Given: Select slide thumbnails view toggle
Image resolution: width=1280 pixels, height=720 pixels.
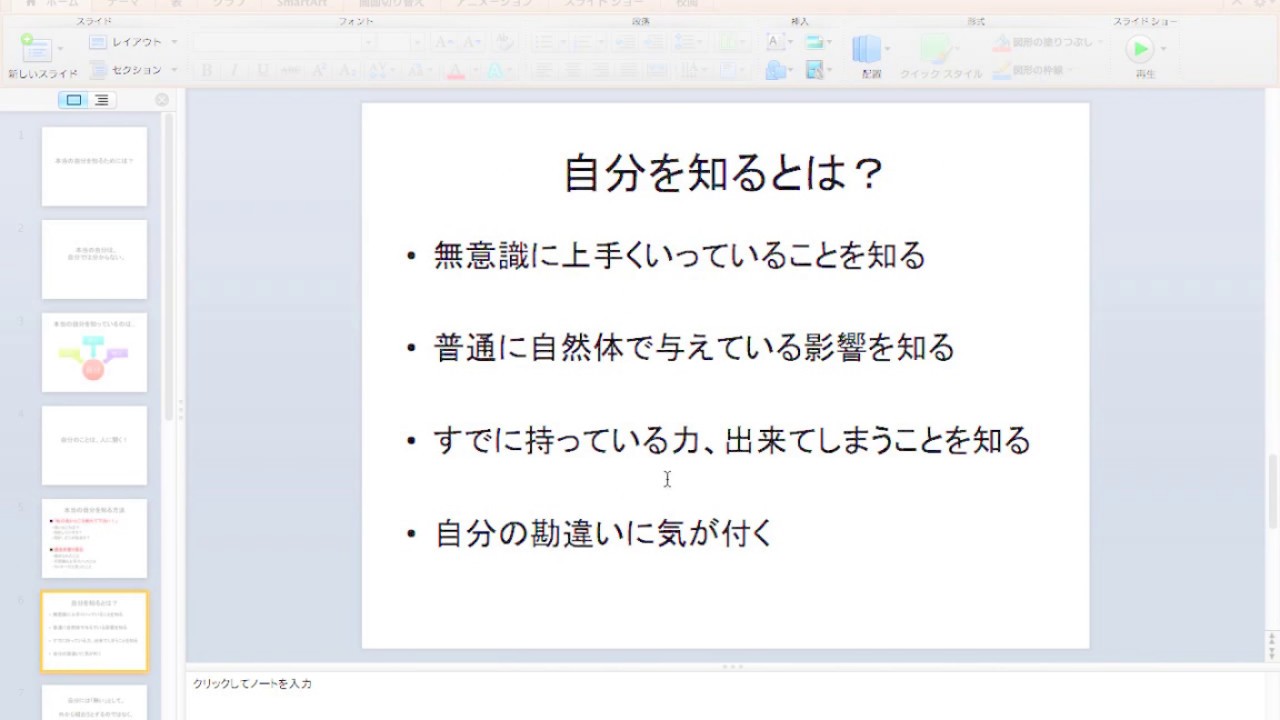Looking at the screenshot, I should click(x=74, y=100).
